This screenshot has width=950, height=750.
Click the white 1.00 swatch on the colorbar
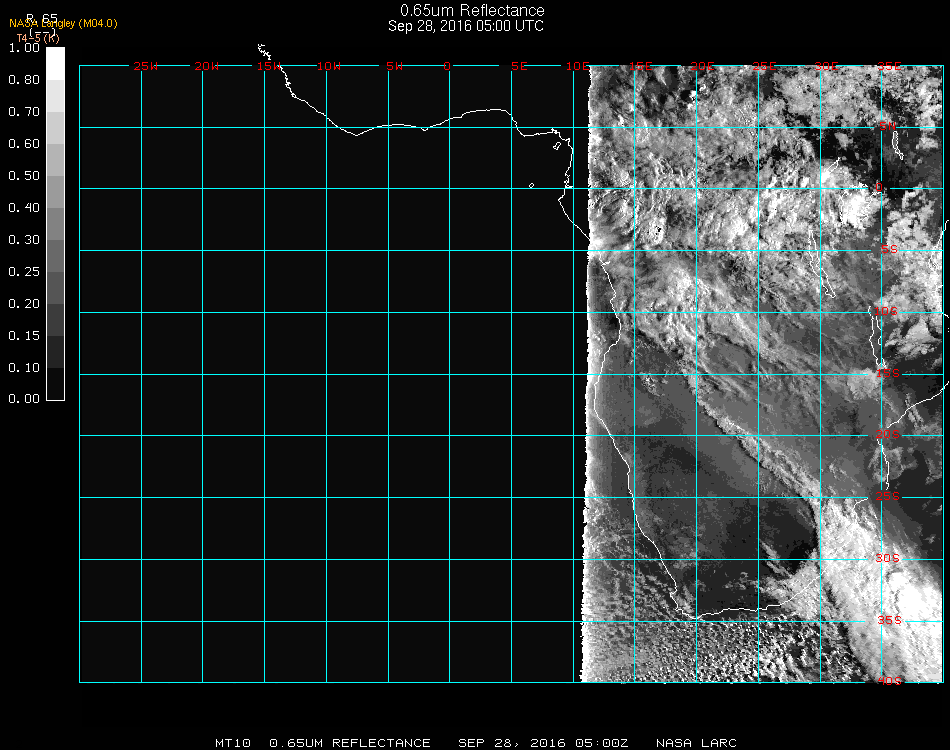[56, 63]
